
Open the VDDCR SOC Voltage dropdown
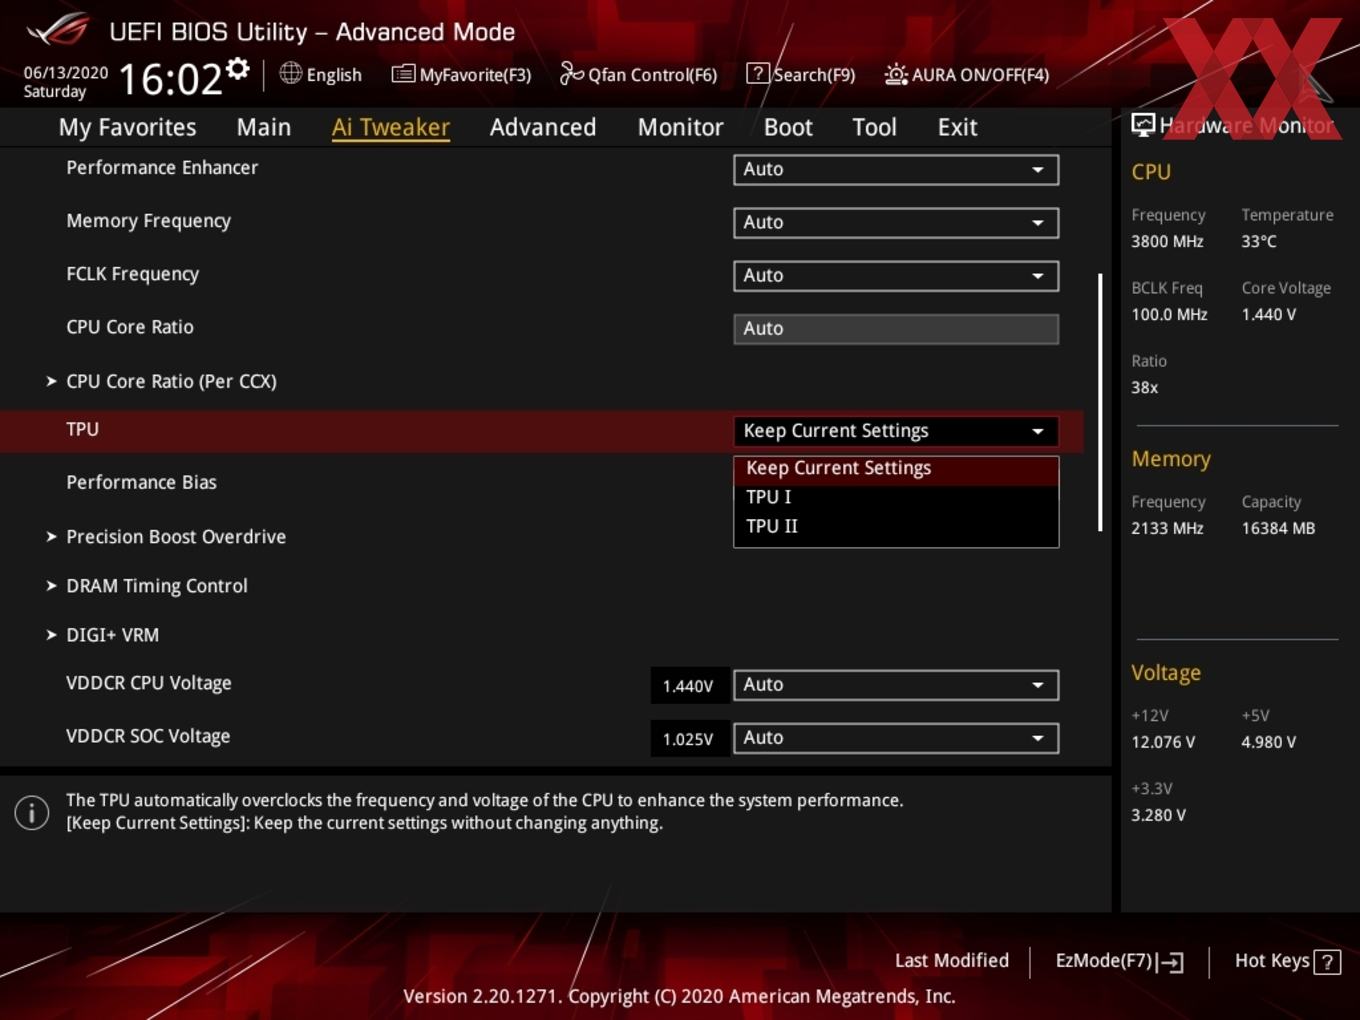coord(896,738)
